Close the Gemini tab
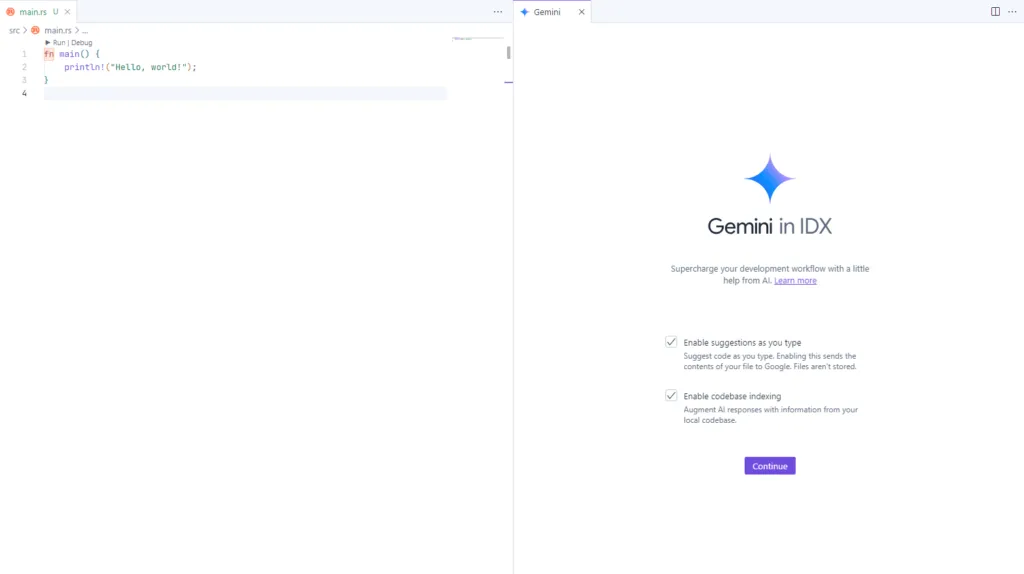1024x574 pixels. (x=581, y=12)
